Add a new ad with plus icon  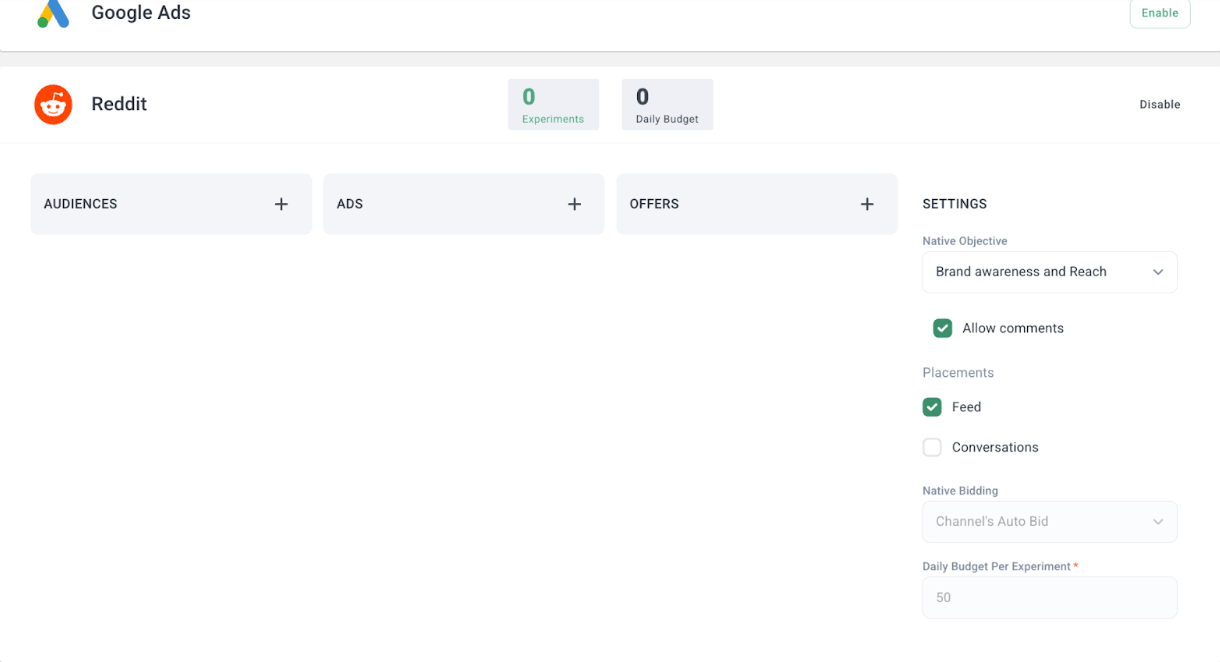pos(574,204)
